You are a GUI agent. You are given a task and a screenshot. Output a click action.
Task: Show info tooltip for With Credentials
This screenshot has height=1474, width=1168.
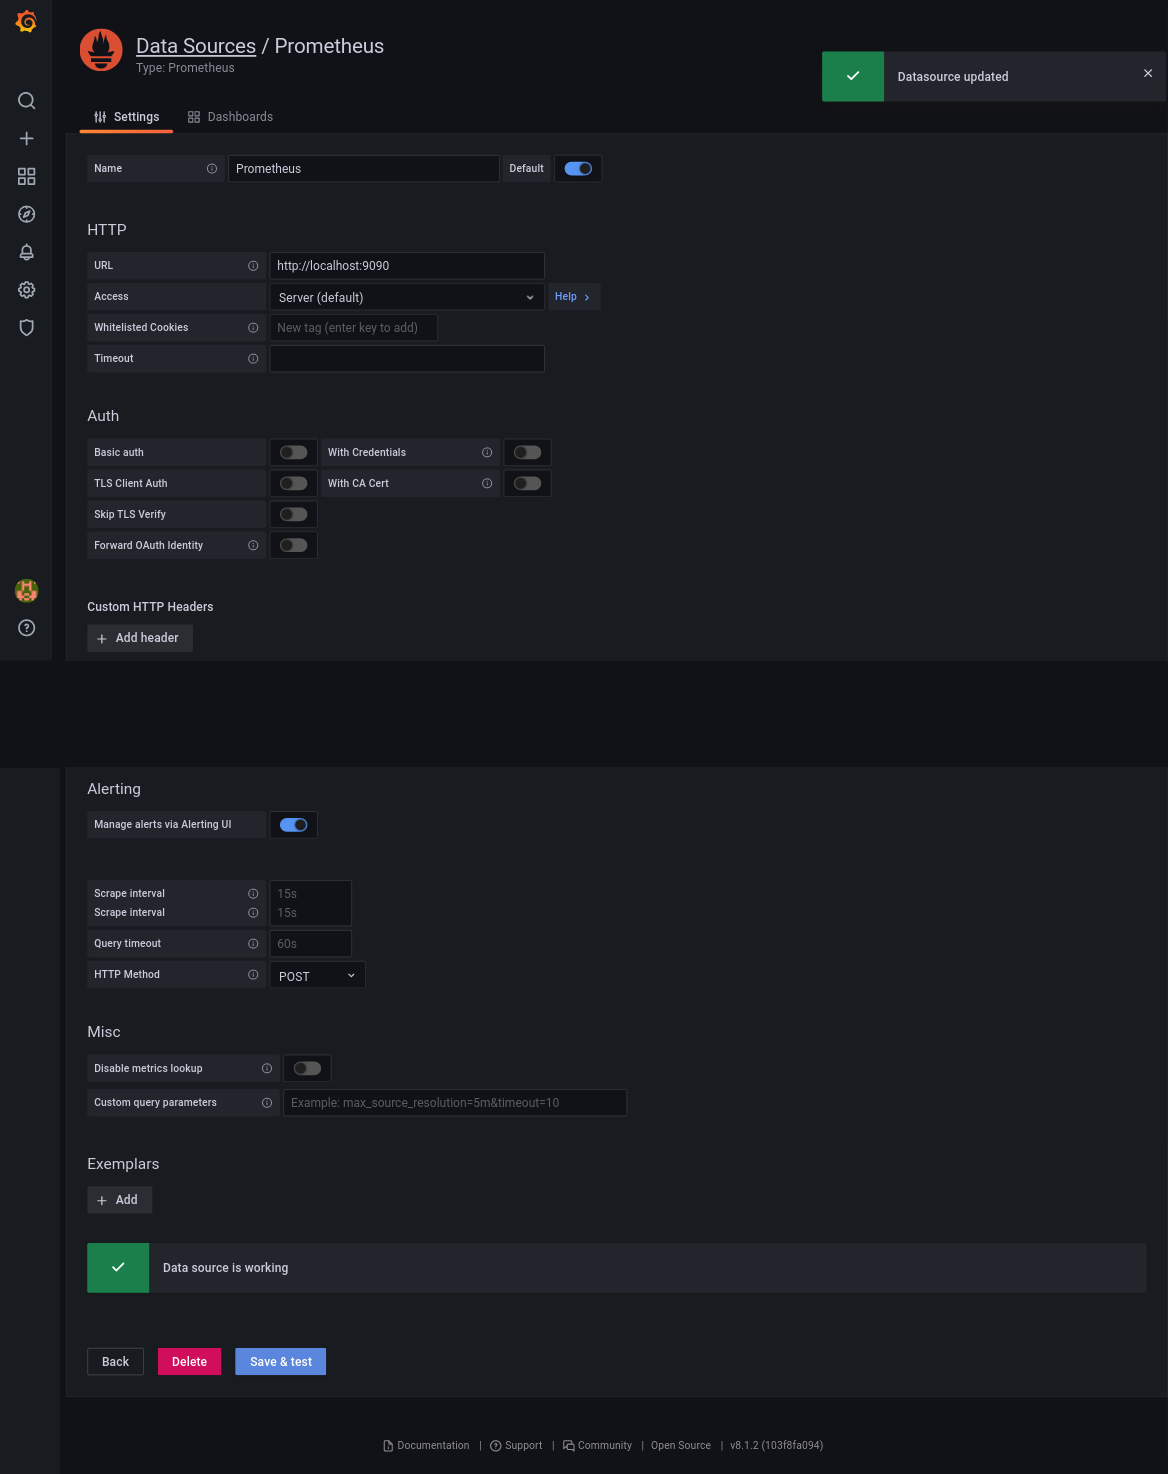point(487,453)
